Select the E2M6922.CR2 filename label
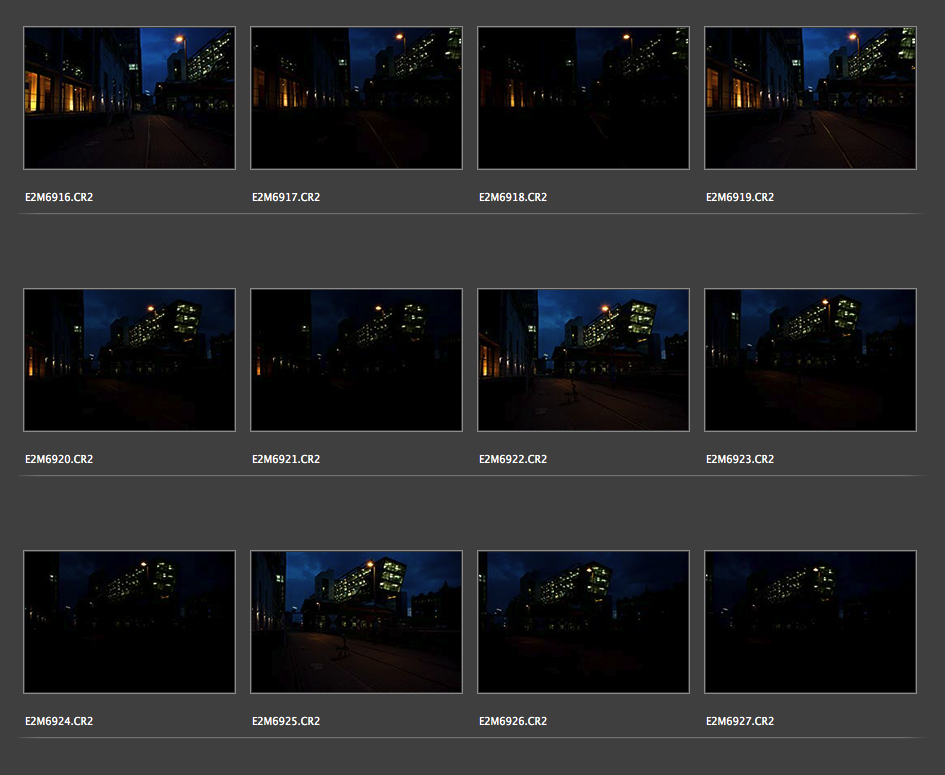 click(513, 460)
